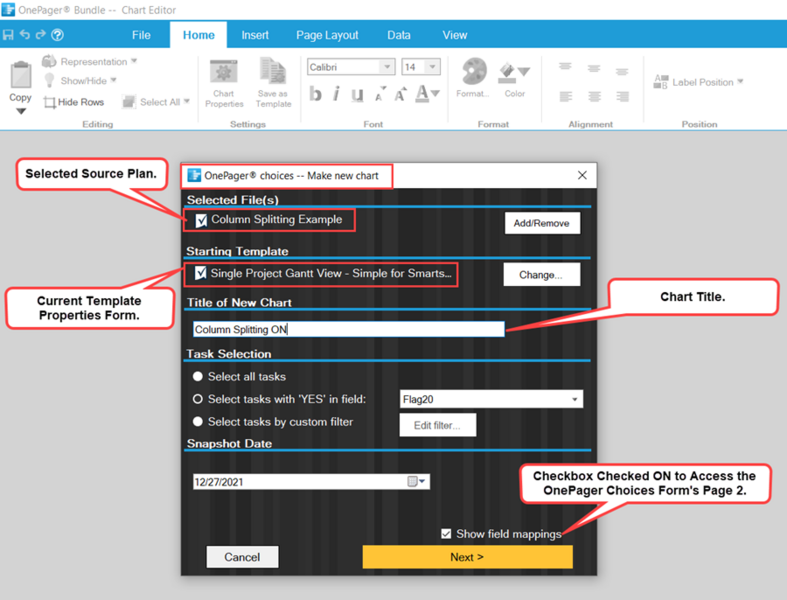This screenshot has width=787, height=600.
Task: Click the Redo arrow icon
Action: point(41,34)
